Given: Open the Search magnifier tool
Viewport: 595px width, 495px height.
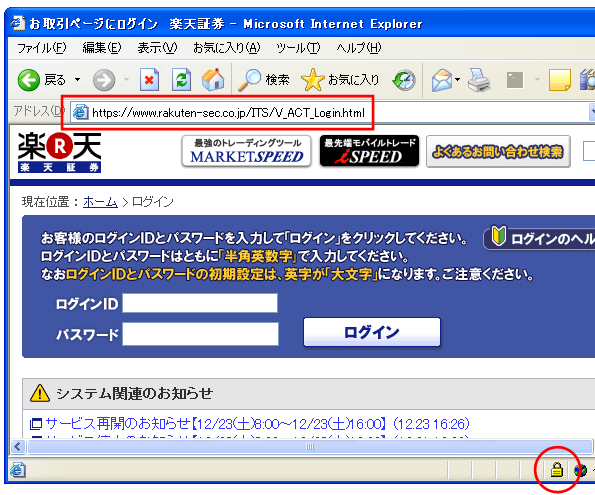Looking at the screenshot, I should [x=249, y=80].
